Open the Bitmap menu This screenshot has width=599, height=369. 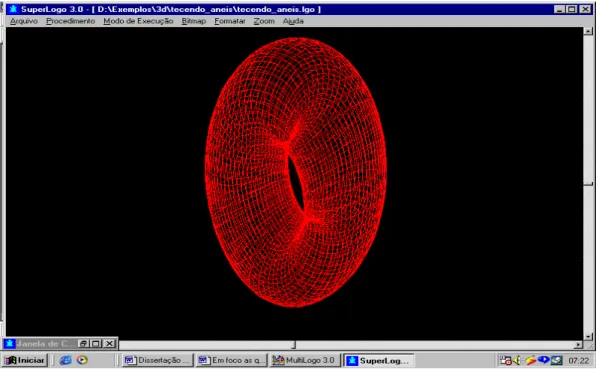[194, 21]
